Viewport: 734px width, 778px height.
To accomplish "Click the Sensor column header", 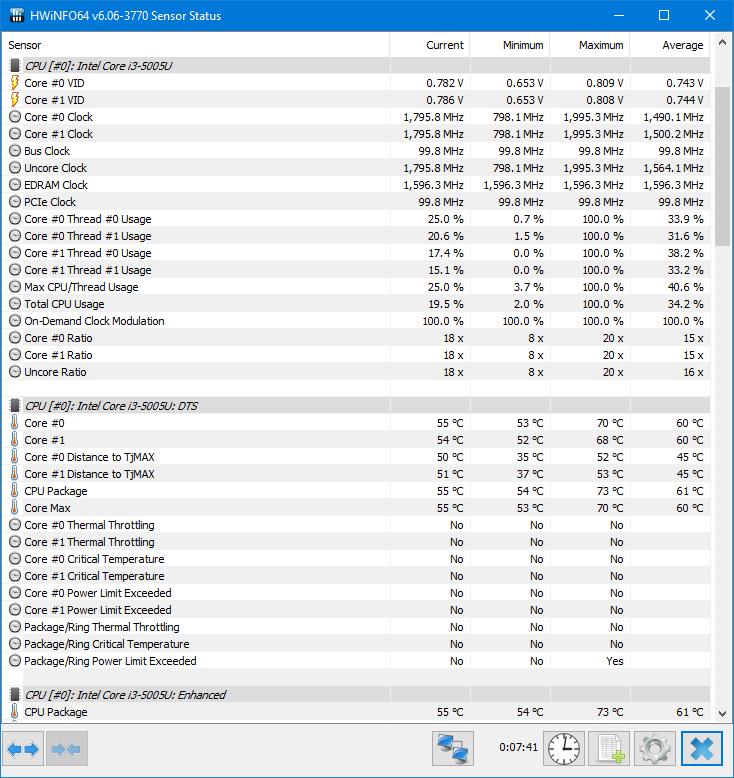I will (196, 45).
